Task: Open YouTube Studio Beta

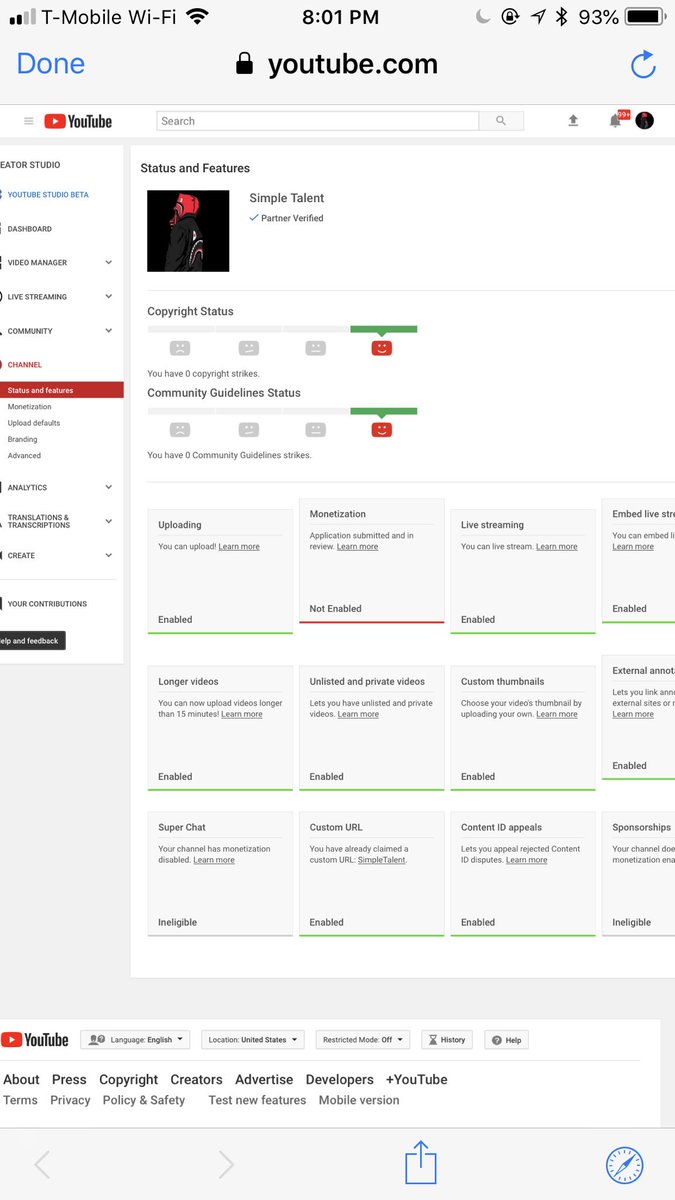Action: click(48, 195)
